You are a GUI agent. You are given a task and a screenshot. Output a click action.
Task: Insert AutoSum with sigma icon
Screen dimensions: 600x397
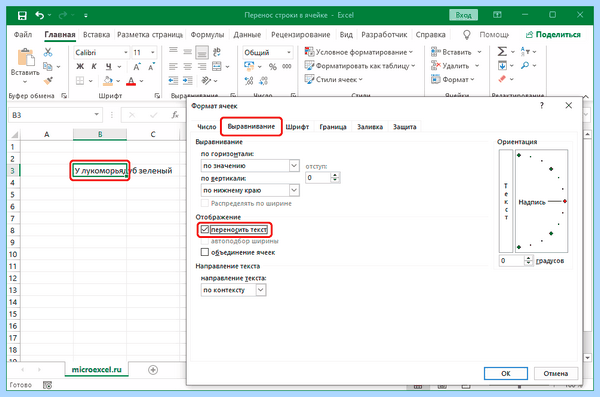click(502, 52)
